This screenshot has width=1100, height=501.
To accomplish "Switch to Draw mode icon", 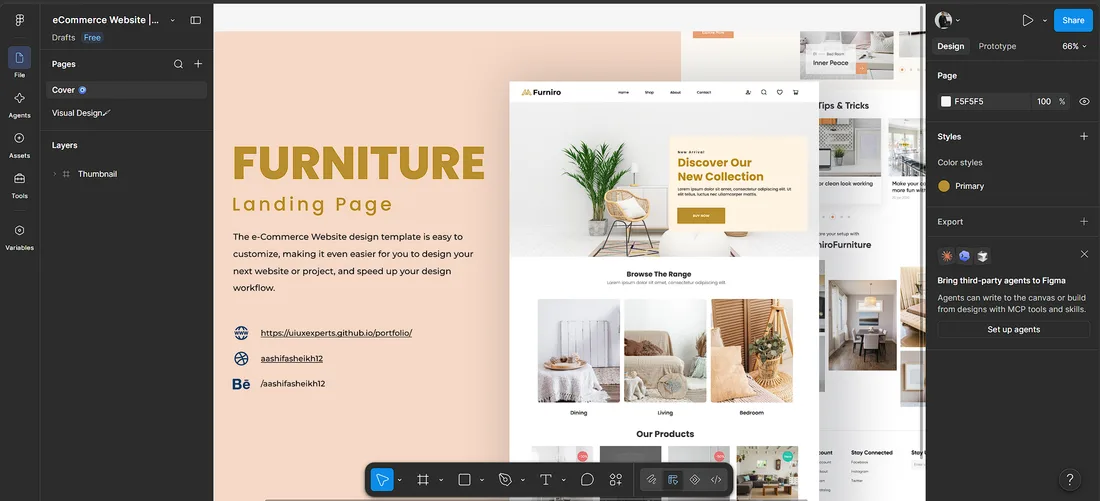I will [x=651, y=480].
